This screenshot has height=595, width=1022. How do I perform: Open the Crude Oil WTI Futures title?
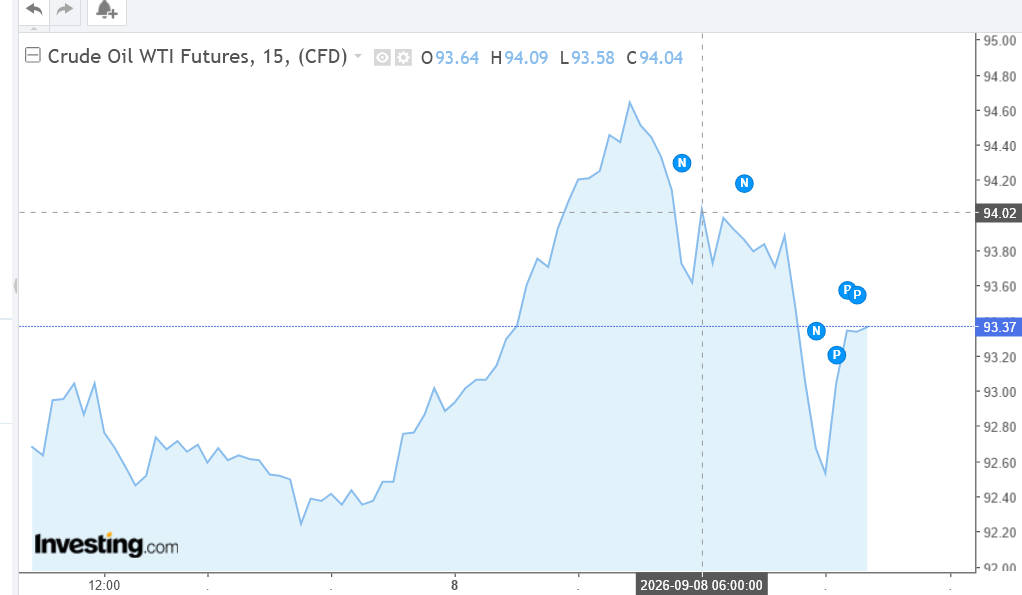click(x=197, y=57)
